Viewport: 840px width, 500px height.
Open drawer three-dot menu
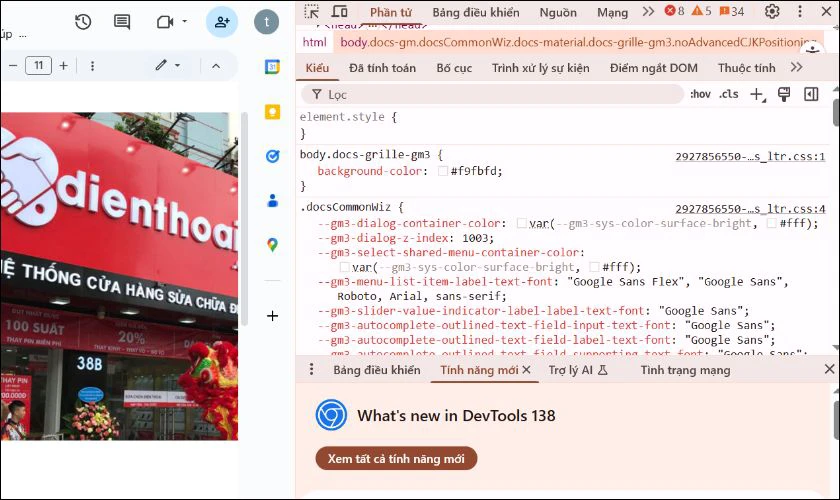click(311, 369)
